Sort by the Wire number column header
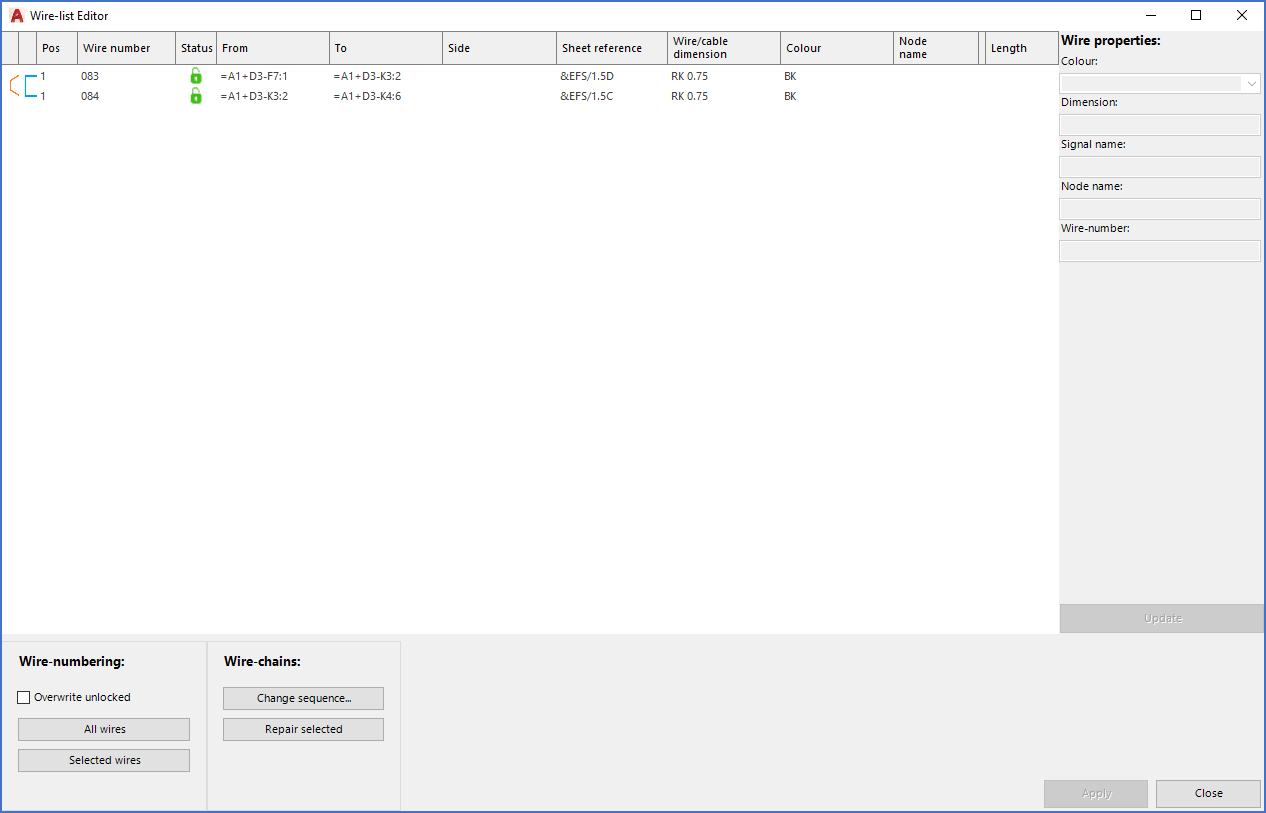The width and height of the screenshot is (1266, 813). click(126, 48)
